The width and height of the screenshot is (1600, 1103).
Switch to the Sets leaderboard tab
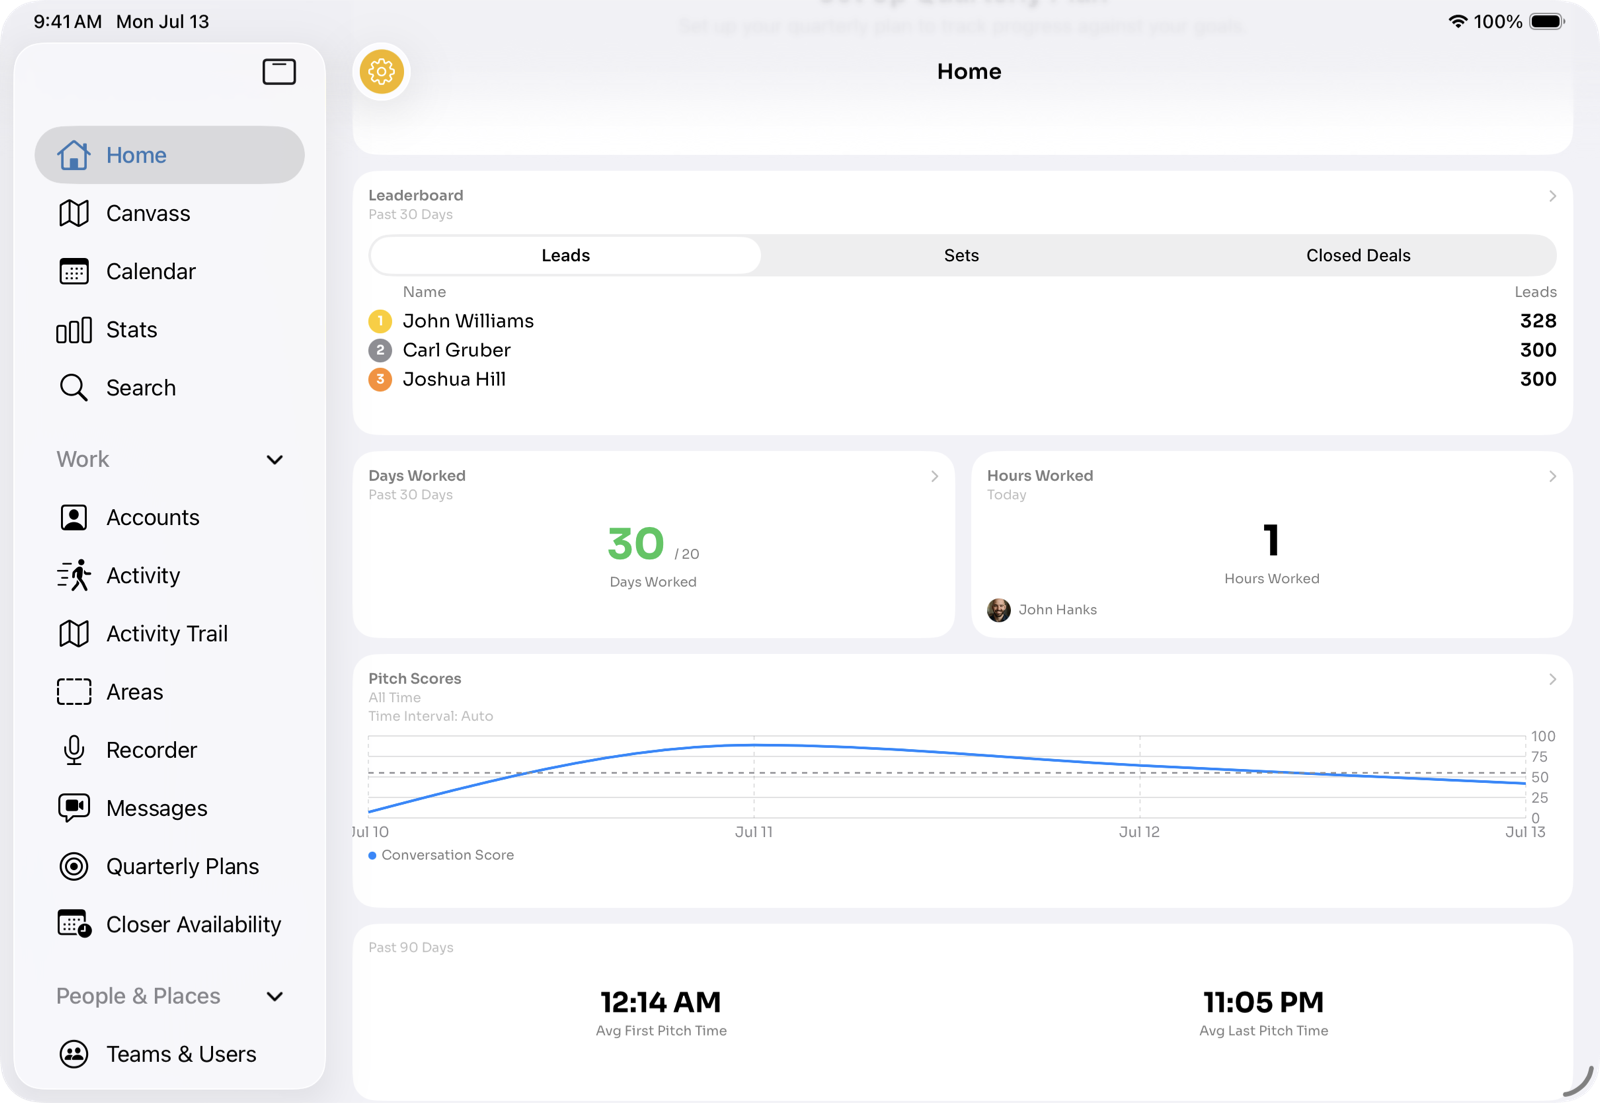tap(961, 255)
